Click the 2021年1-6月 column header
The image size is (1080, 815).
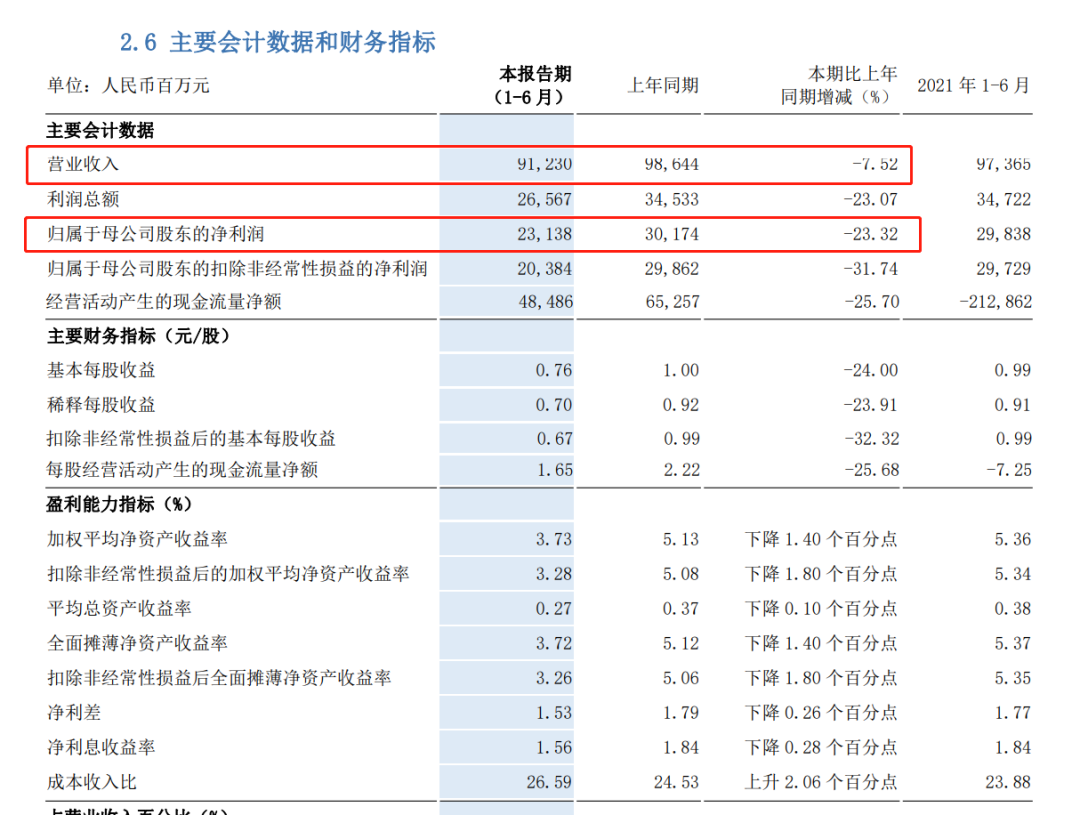point(973,85)
